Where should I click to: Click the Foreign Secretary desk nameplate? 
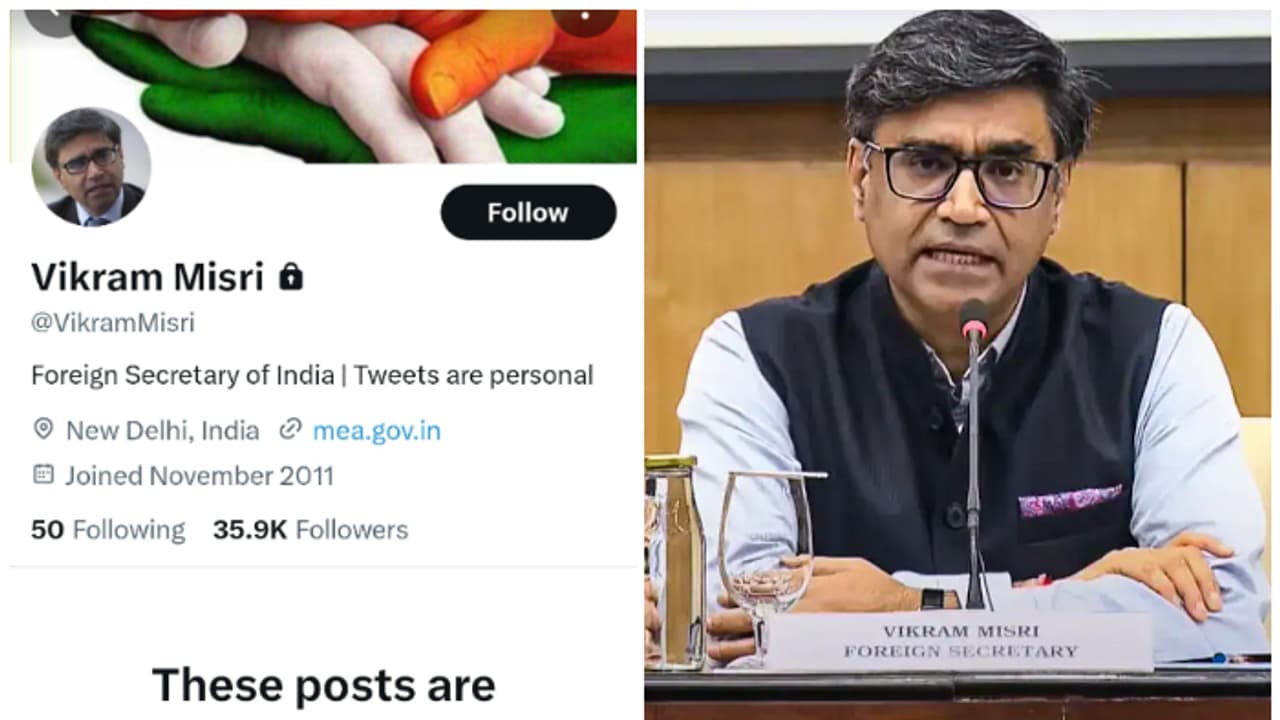(958, 641)
